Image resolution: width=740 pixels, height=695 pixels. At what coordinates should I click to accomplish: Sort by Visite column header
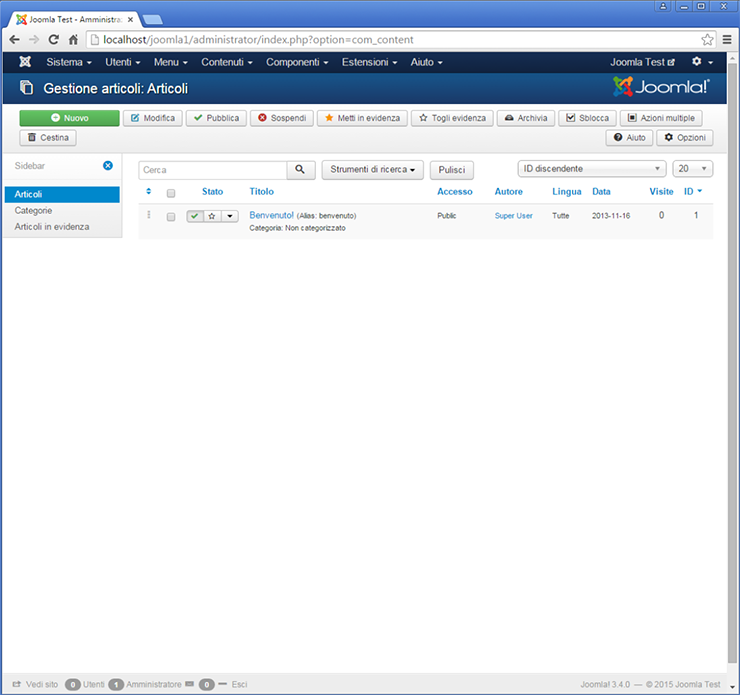click(661, 192)
